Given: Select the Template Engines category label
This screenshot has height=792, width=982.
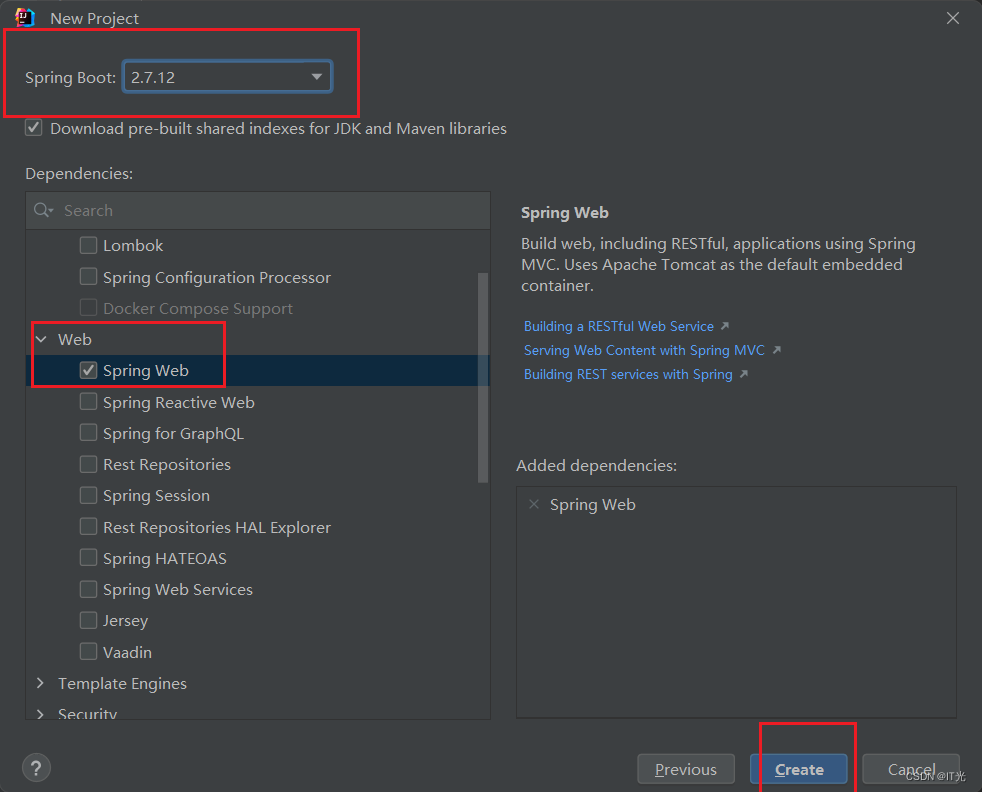Looking at the screenshot, I should tap(122, 683).
